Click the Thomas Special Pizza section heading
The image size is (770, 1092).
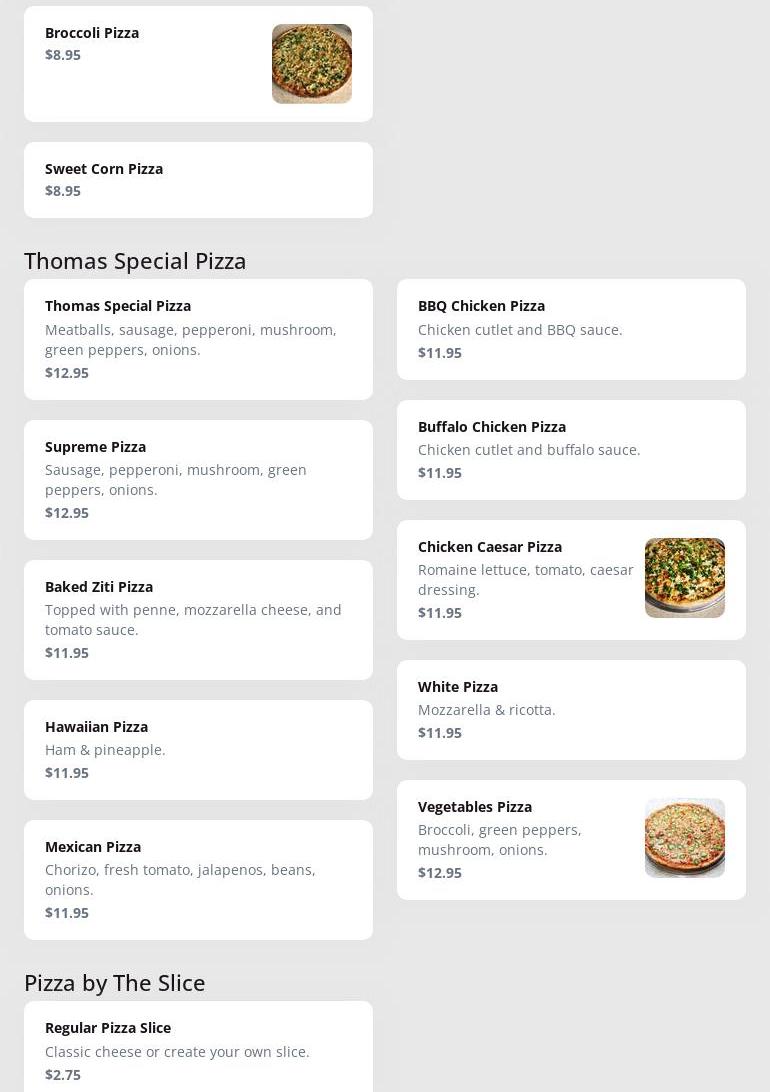coord(135,261)
